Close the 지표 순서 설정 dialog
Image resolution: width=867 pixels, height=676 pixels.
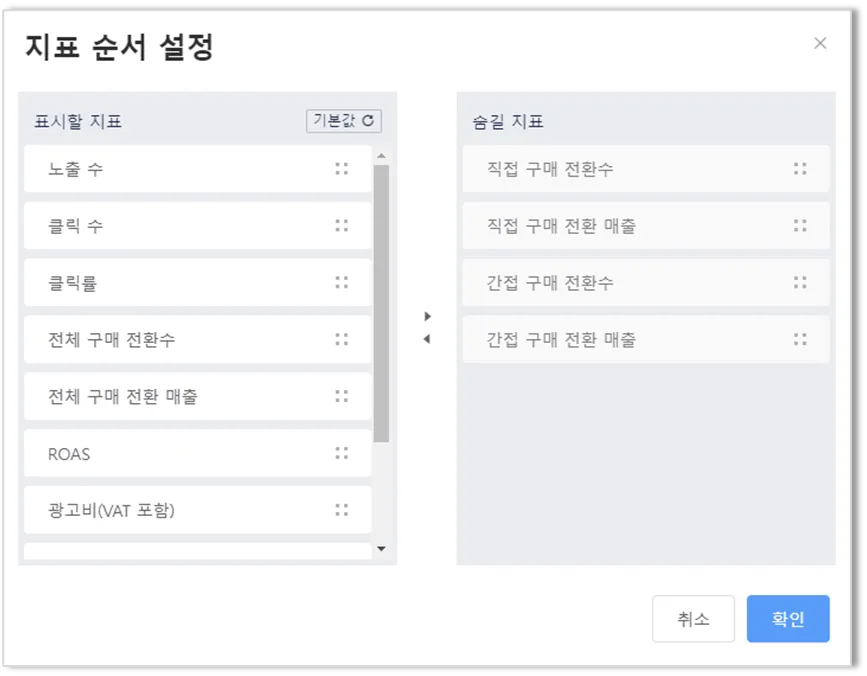tap(820, 43)
